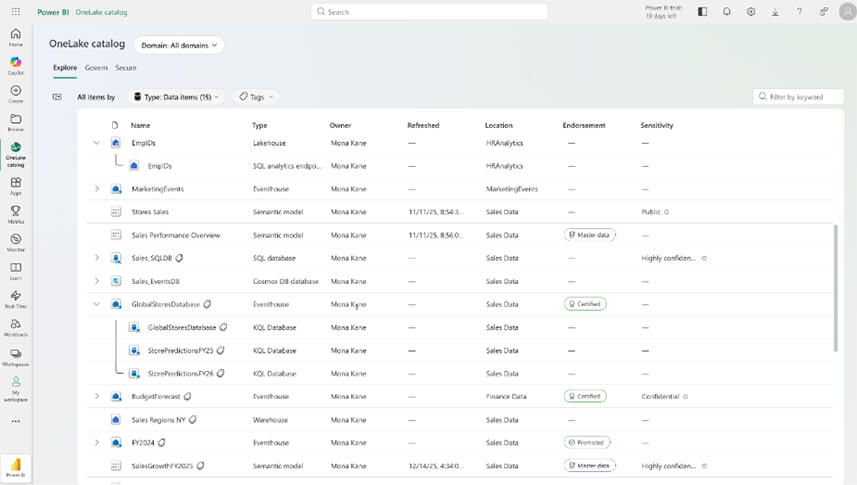The image size is (857, 485).
Task: Expand the MarketingEvents row
Action: [x=97, y=188]
